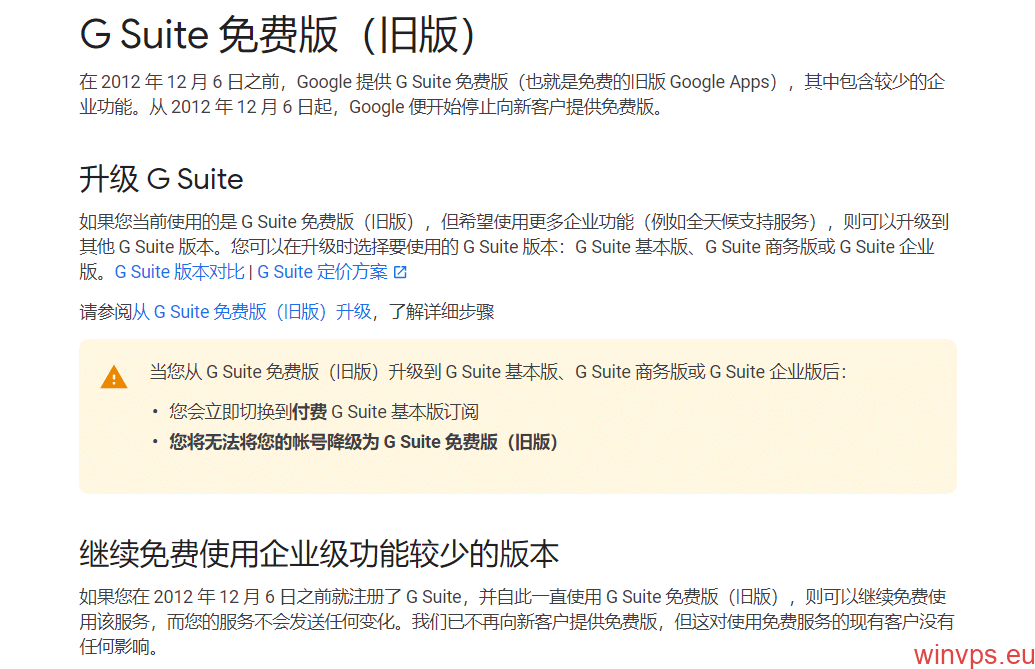Click the external link icon beside 定价方案

(x=400, y=272)
